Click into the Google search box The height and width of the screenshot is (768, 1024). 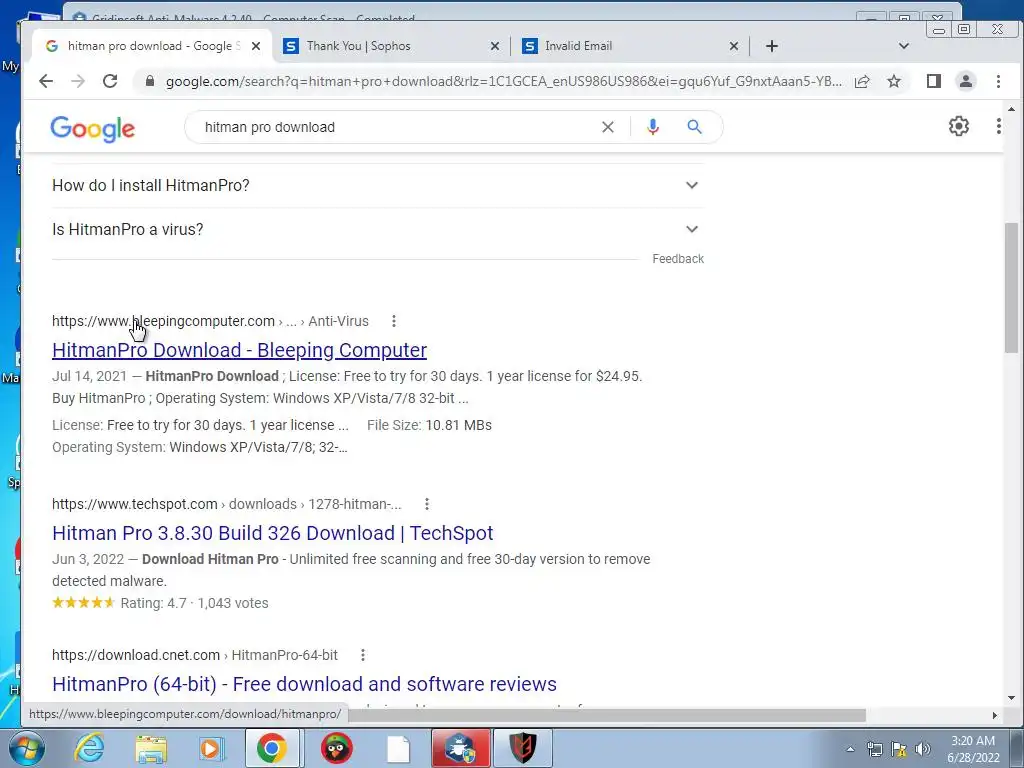coord(398,127)
